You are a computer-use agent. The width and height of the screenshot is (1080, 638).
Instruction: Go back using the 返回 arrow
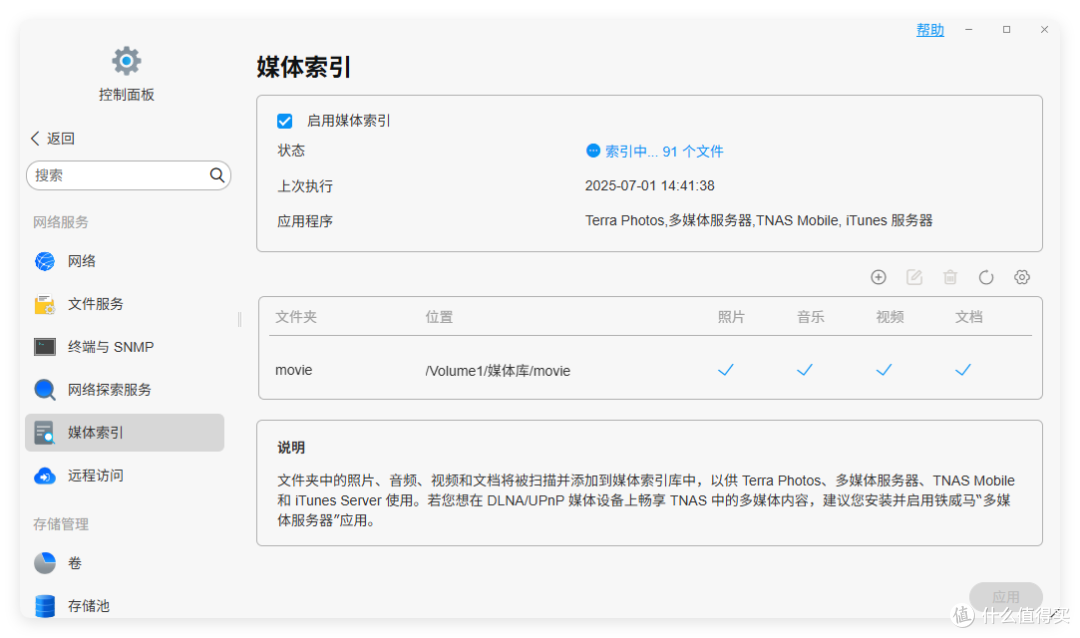[x=52, y=138]
